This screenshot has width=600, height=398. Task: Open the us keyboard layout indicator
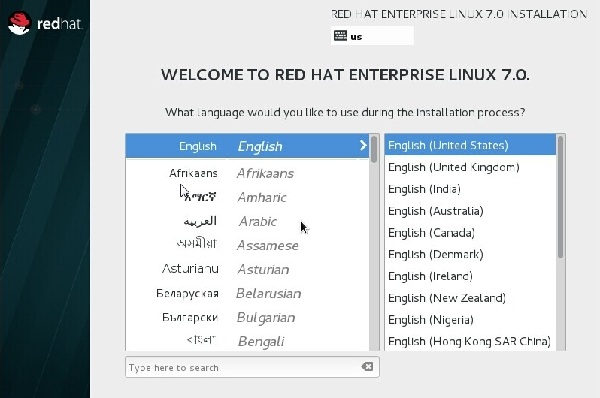point(372,36)
